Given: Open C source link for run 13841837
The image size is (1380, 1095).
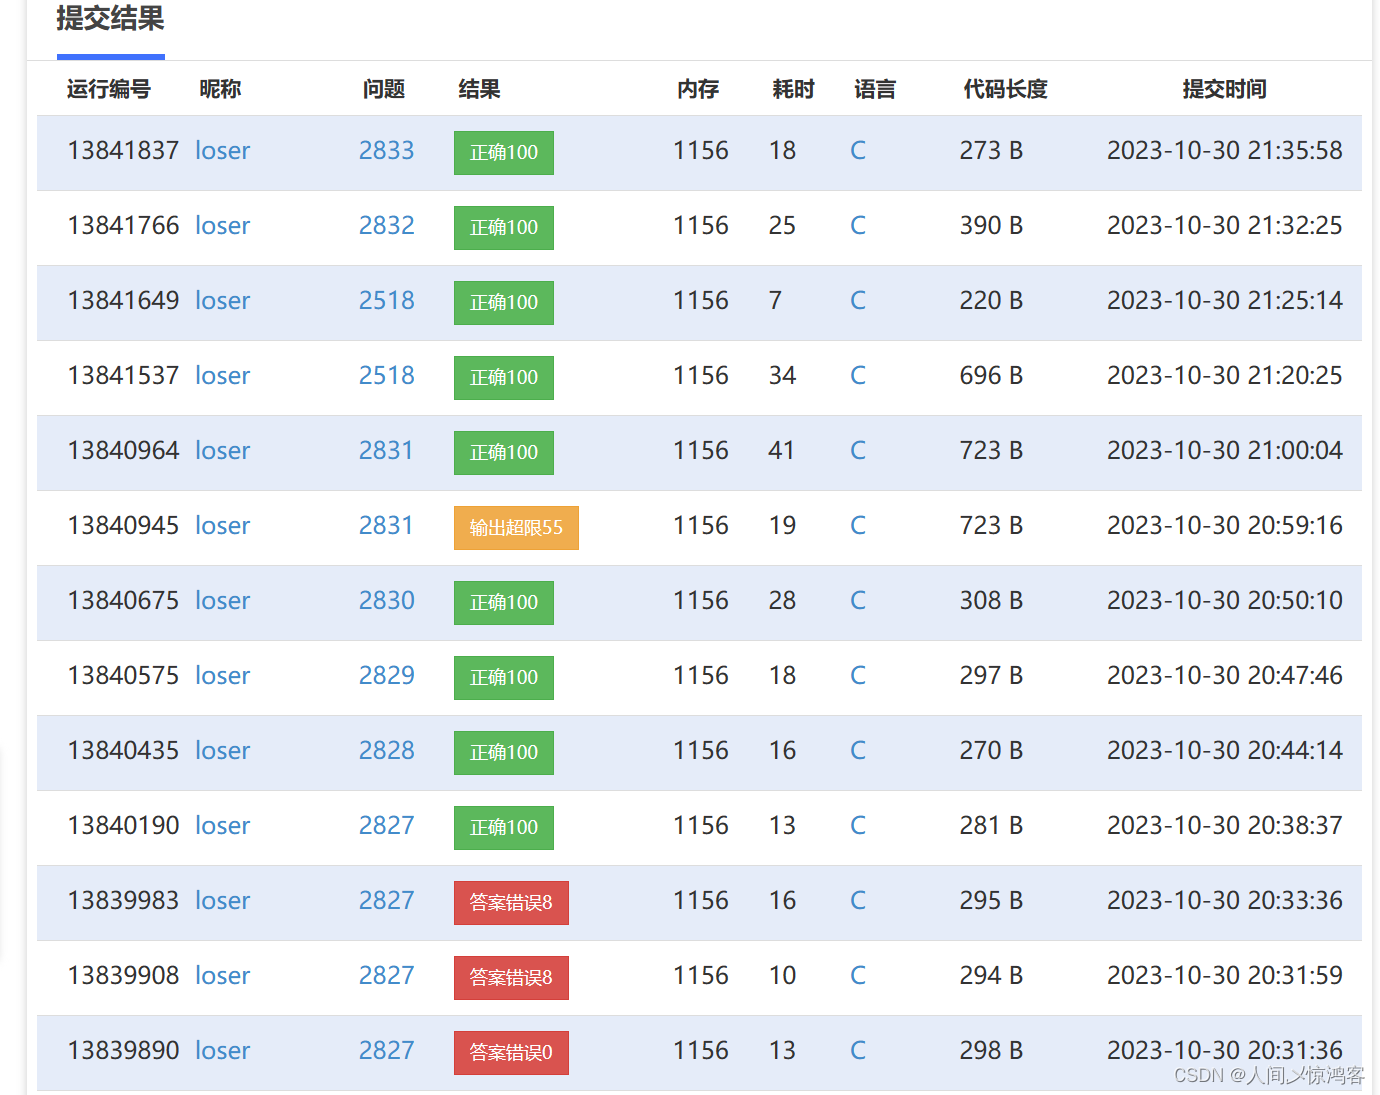Looking at the screenshot, I should click(858, 151).
